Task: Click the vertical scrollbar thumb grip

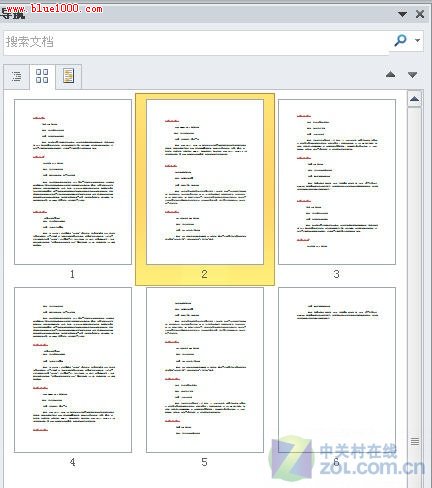Action: coord(415,442)
